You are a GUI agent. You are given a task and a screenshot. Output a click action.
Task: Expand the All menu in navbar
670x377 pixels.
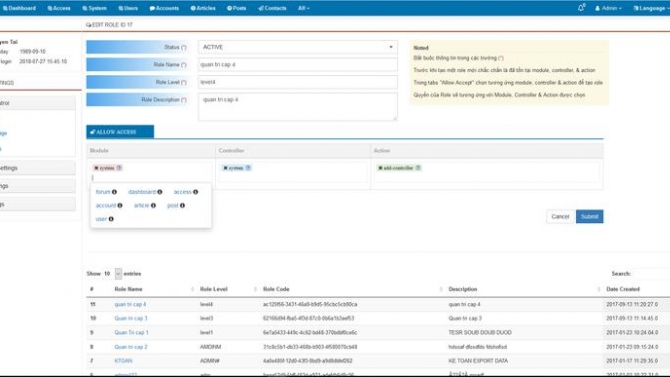[303, 8]
